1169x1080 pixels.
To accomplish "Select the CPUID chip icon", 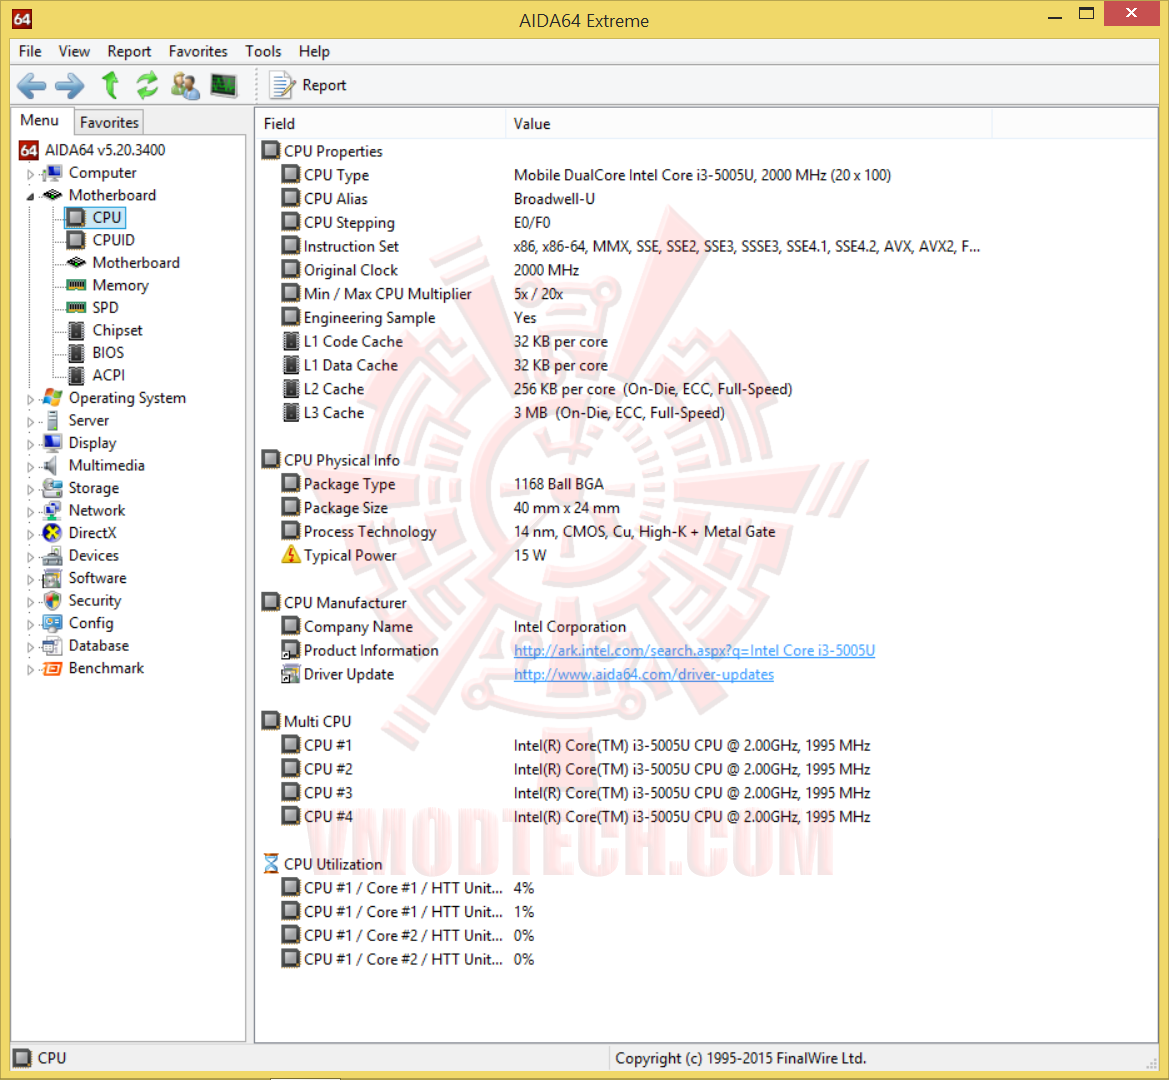I will (76, 240).
